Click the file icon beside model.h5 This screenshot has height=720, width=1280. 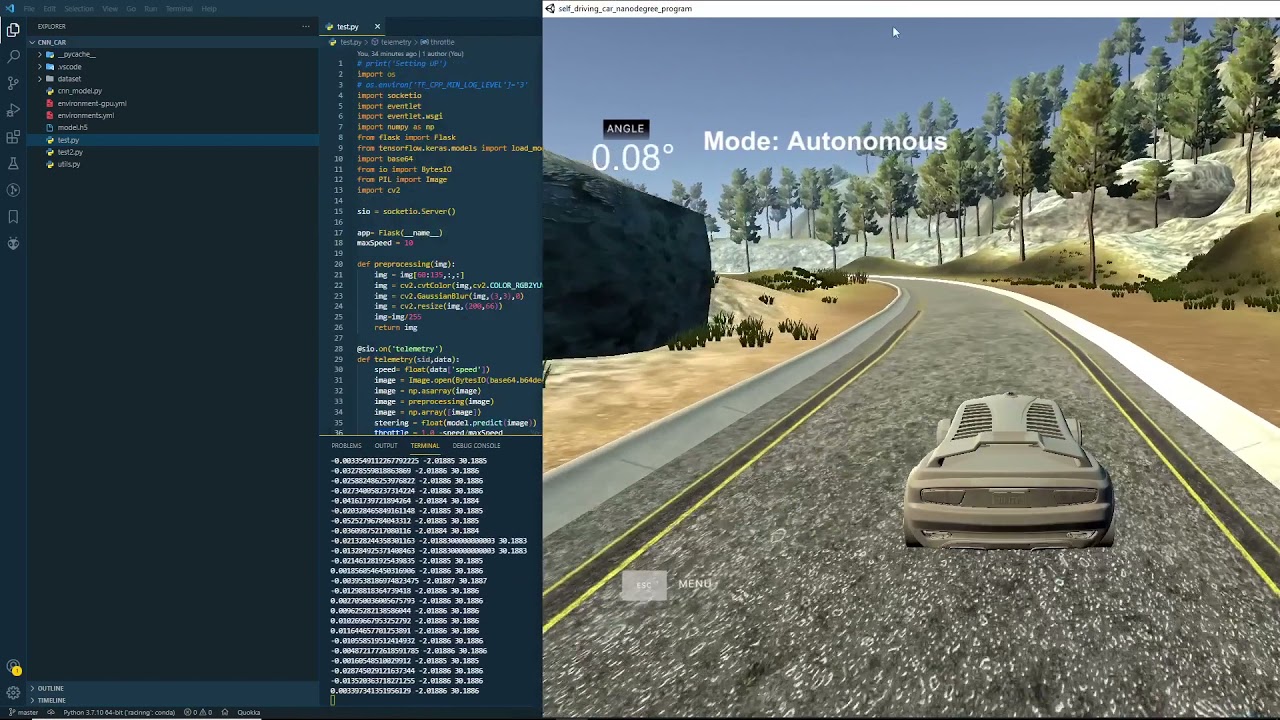50,127
